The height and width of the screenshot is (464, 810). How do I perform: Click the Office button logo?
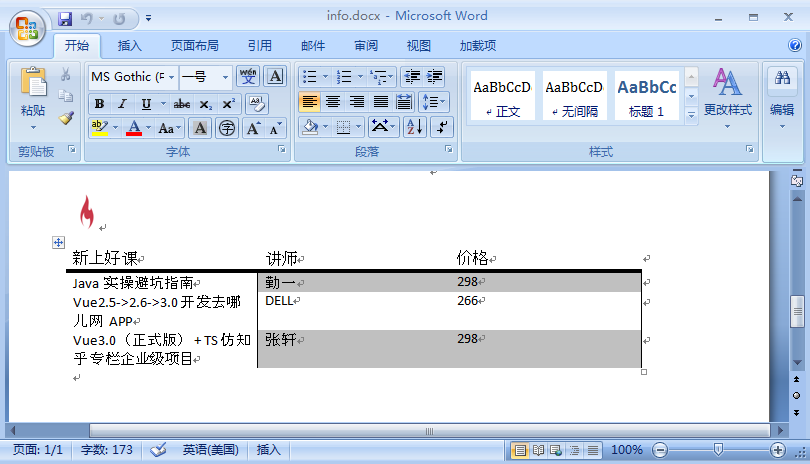coord(27,28)
